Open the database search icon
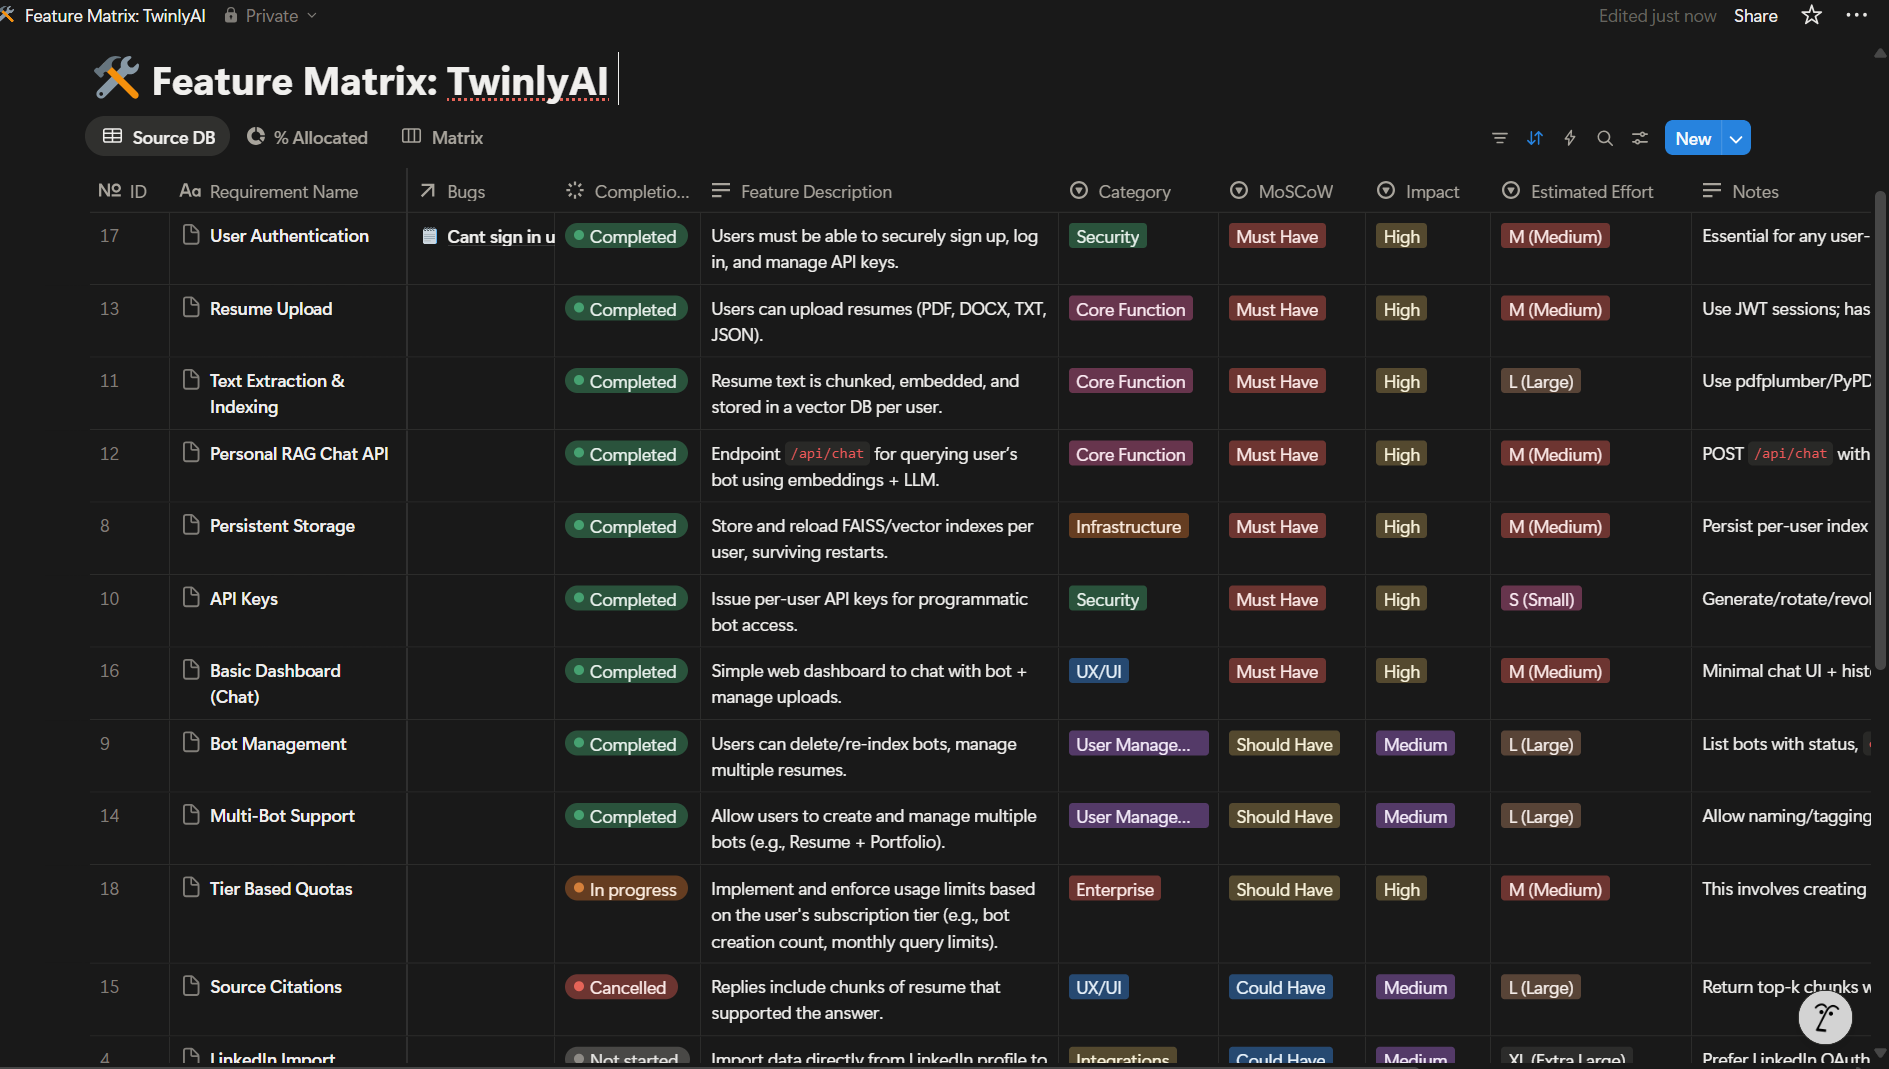The width and height of the screenshot is (1889, 1069). [x=1605, y=138]
